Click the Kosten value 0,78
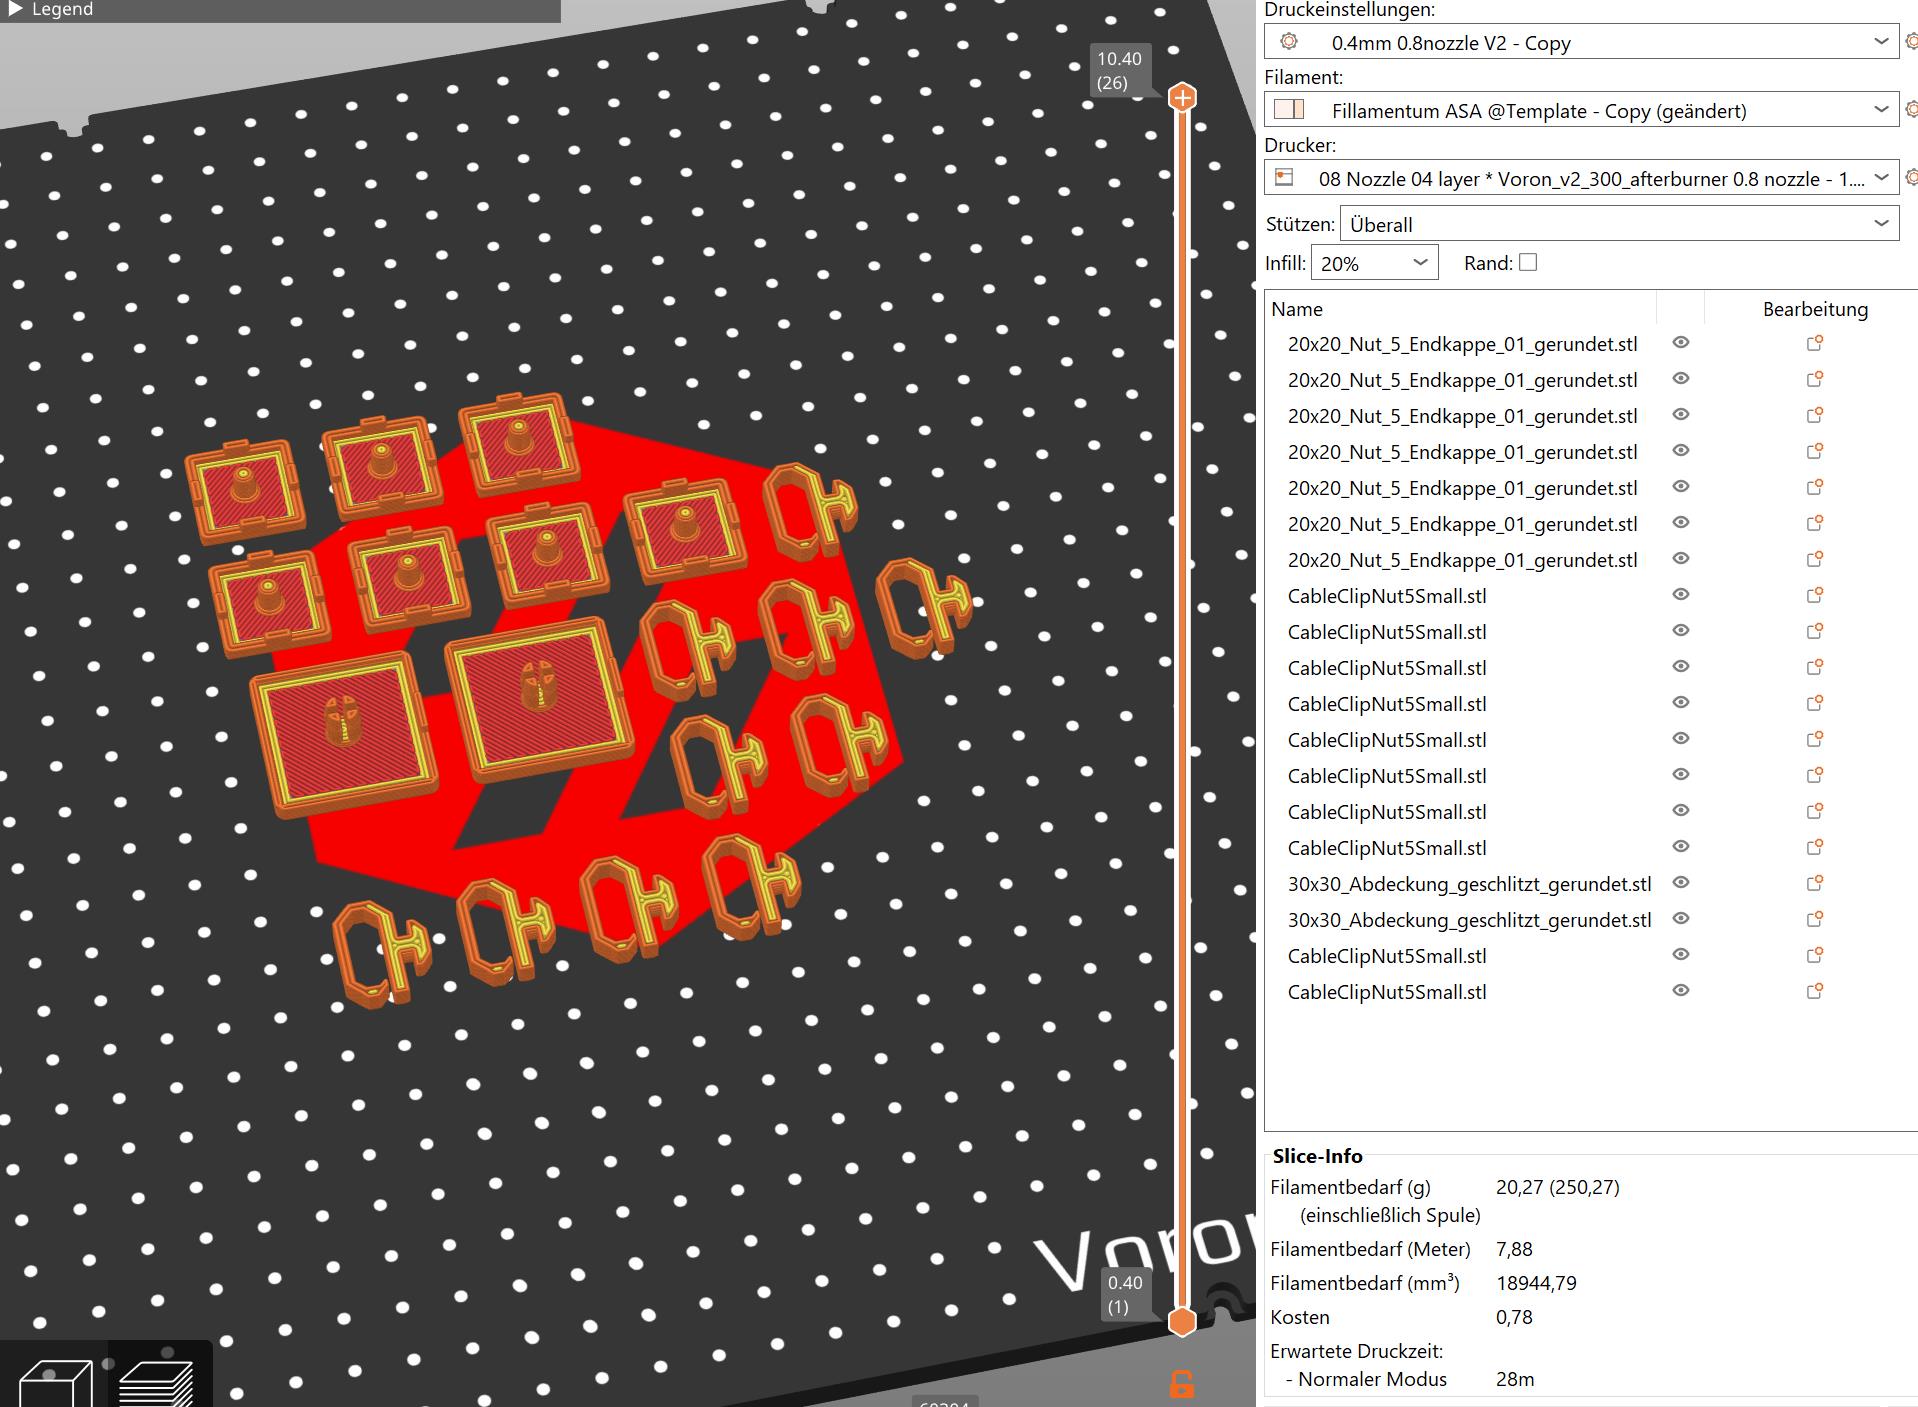The width and height of the screenshot is (1918, 1407). pos(1514,1317)
